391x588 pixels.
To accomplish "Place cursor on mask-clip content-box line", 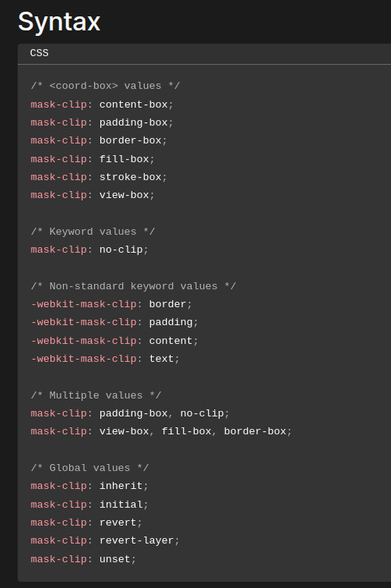I will (102, 104).
